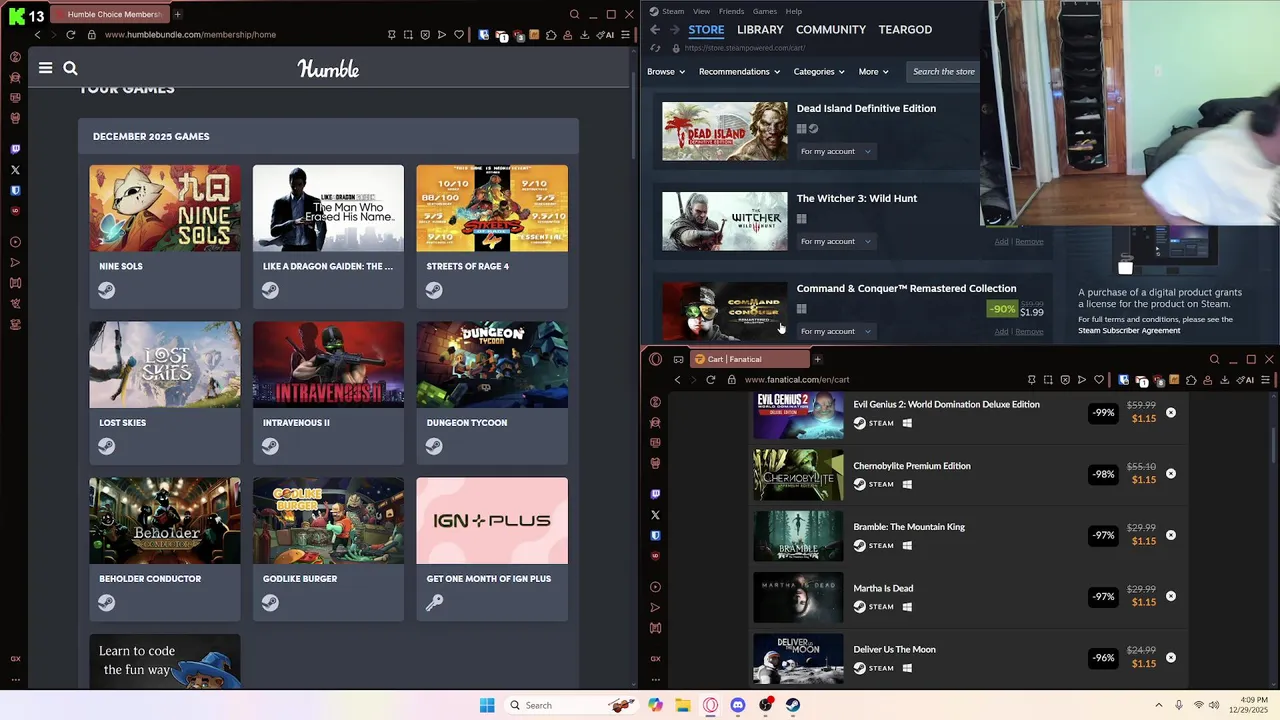Click the Humble logo

coord(328,69)
